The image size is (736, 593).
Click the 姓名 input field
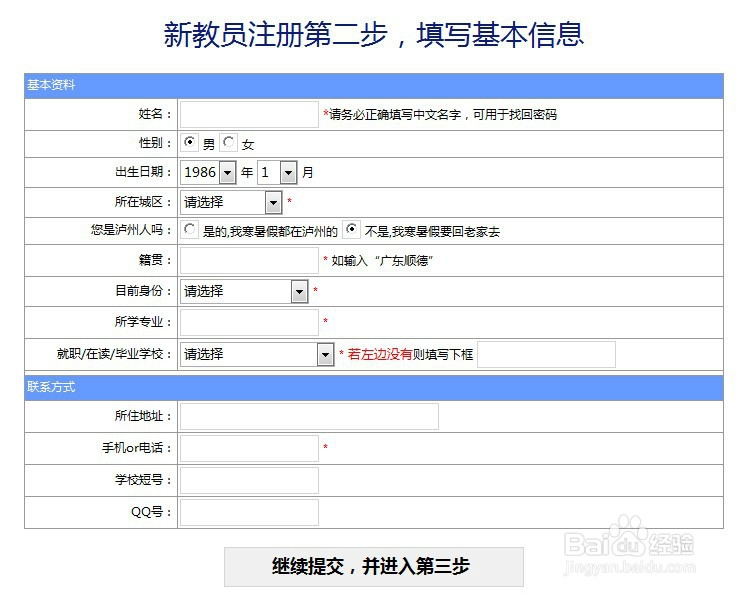click(x=249, y=114)
